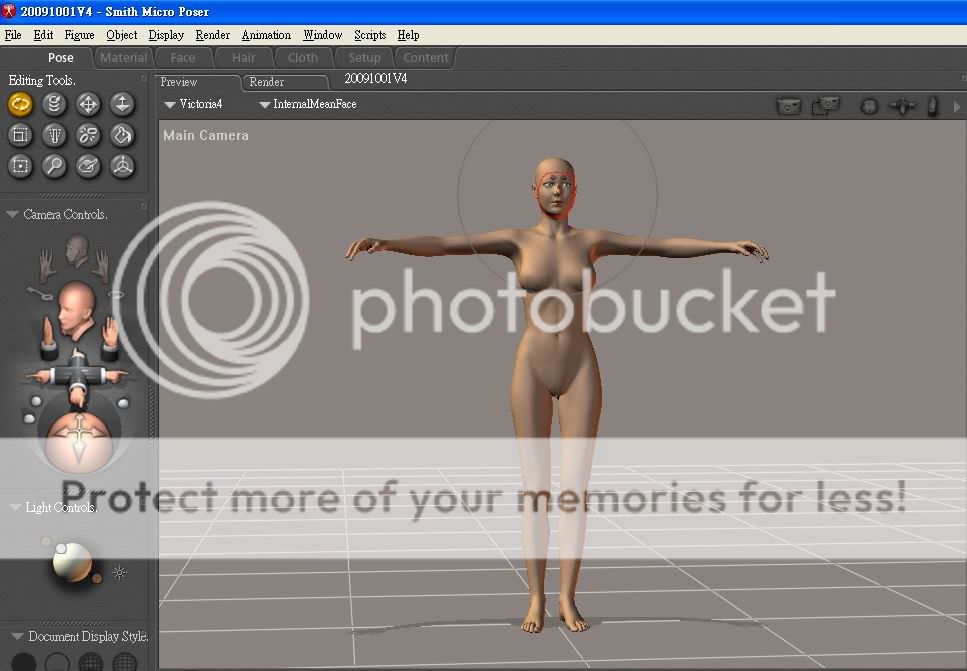The width and height of the screenshot is (967, 671).
Task: Open the Animation menu
Action: [x=266, y=35]
